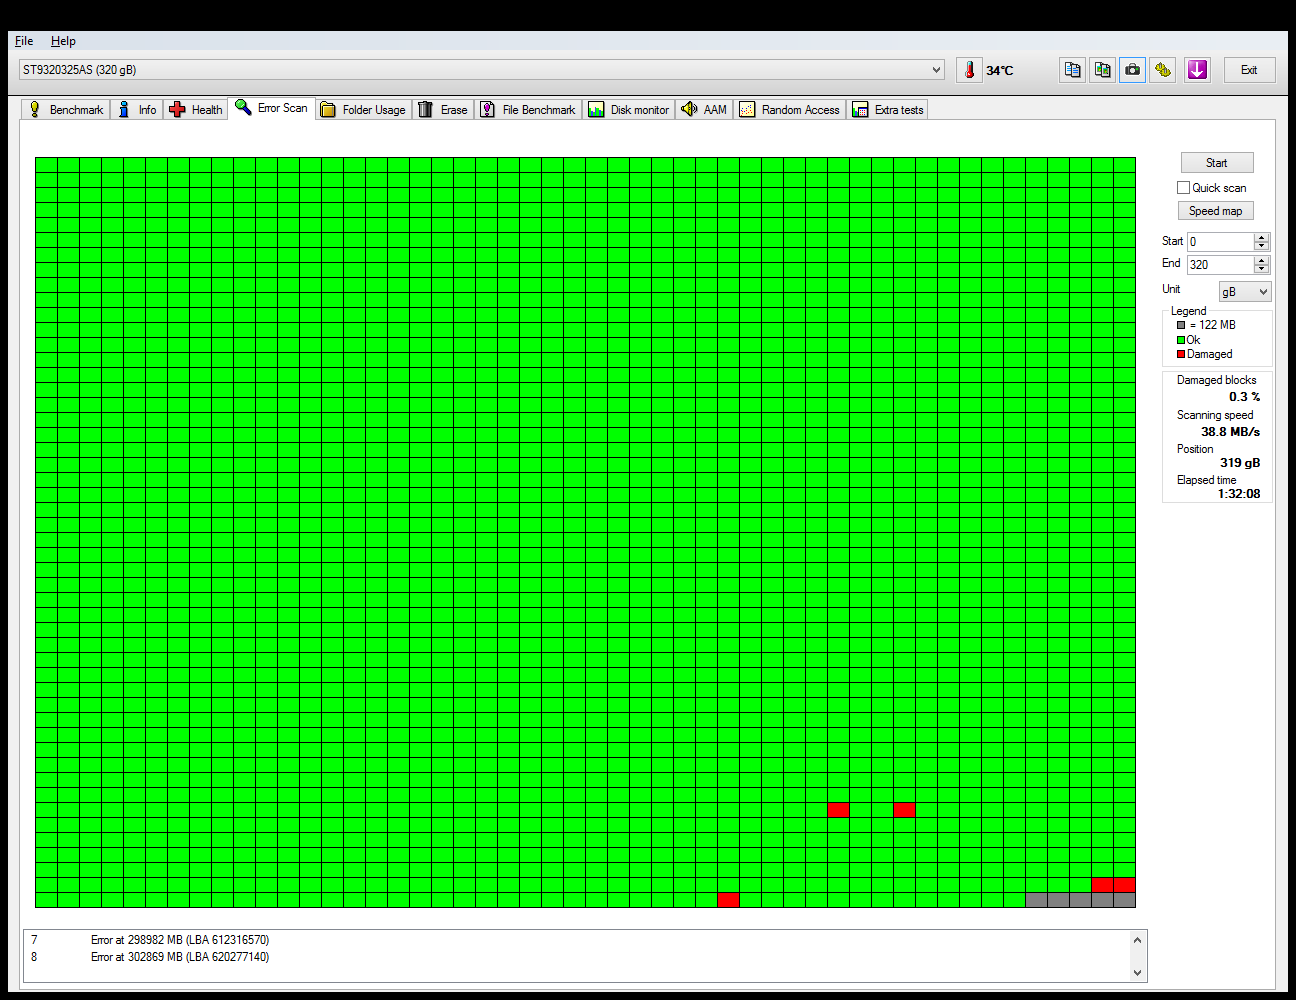1296x1000 pixels.
Task: Switch to the File Benchmark tab label
Action: (x=539, y=110)
